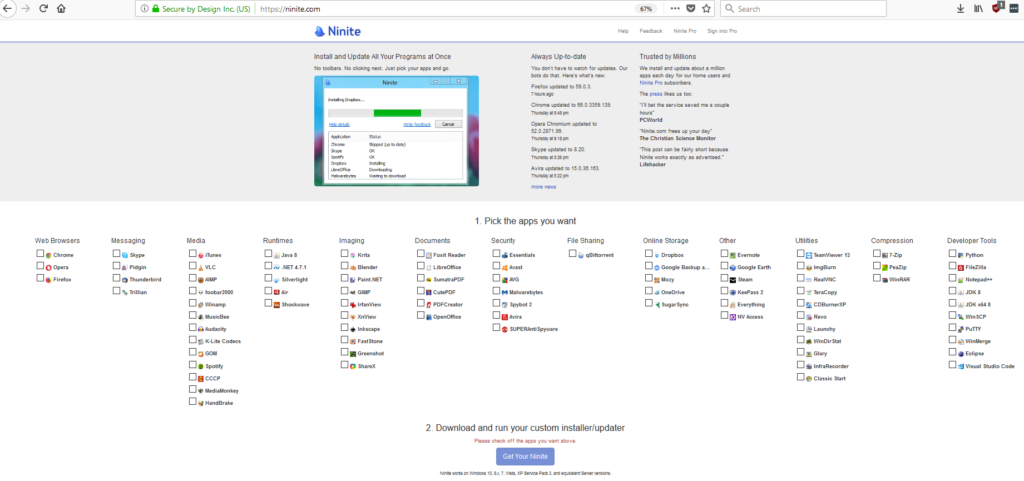
Task: Click the browser Search field
Action: (x=803, y=9)
